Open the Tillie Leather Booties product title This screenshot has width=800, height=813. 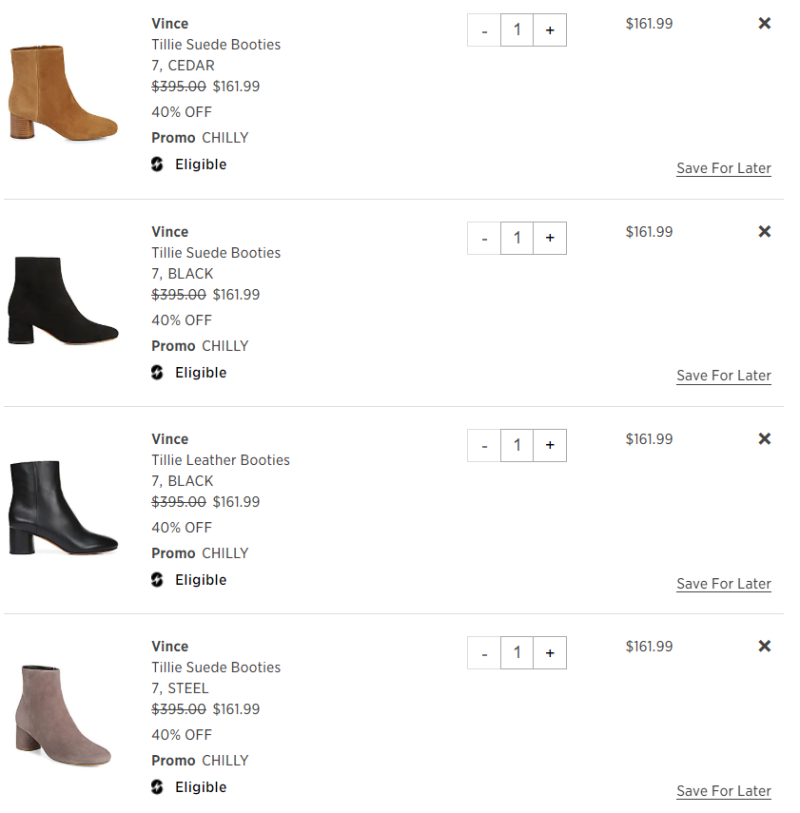point(221,460)
